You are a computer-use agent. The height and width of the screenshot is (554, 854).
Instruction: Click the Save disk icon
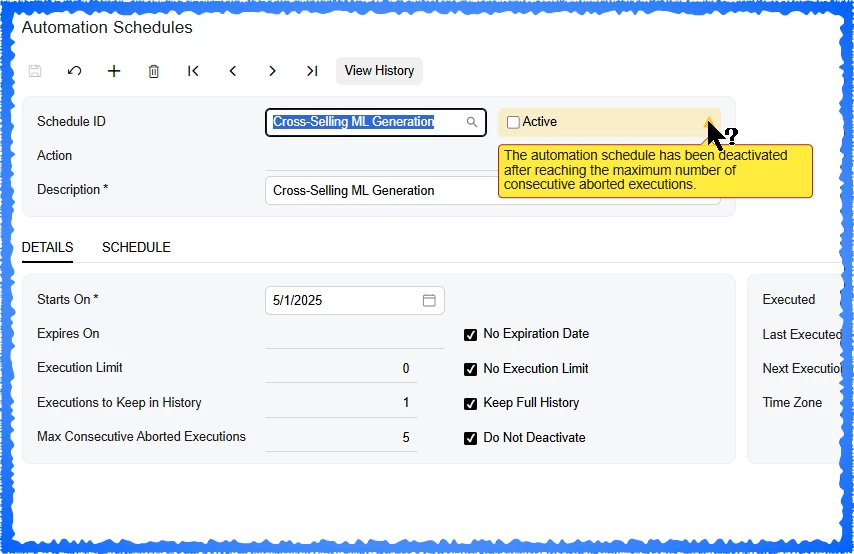(35, 71)
